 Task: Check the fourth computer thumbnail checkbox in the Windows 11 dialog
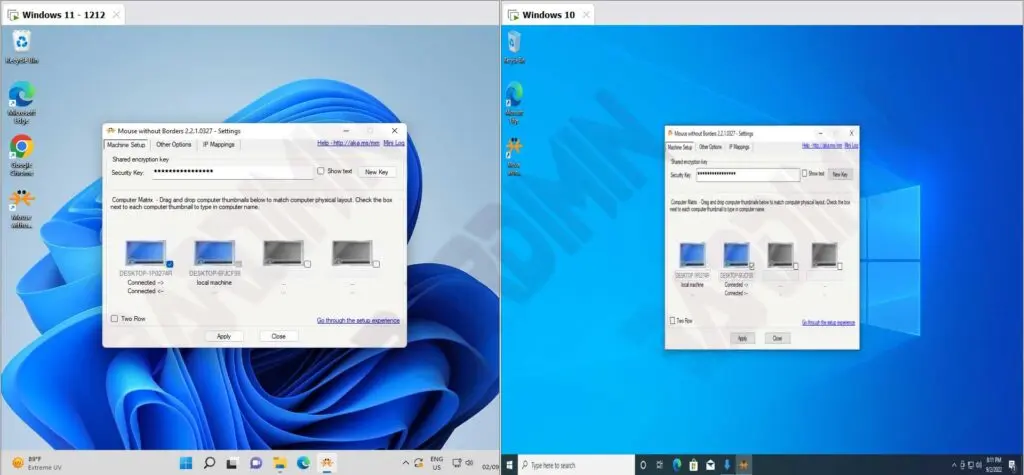pyautogui.click(x=376, y=264)
